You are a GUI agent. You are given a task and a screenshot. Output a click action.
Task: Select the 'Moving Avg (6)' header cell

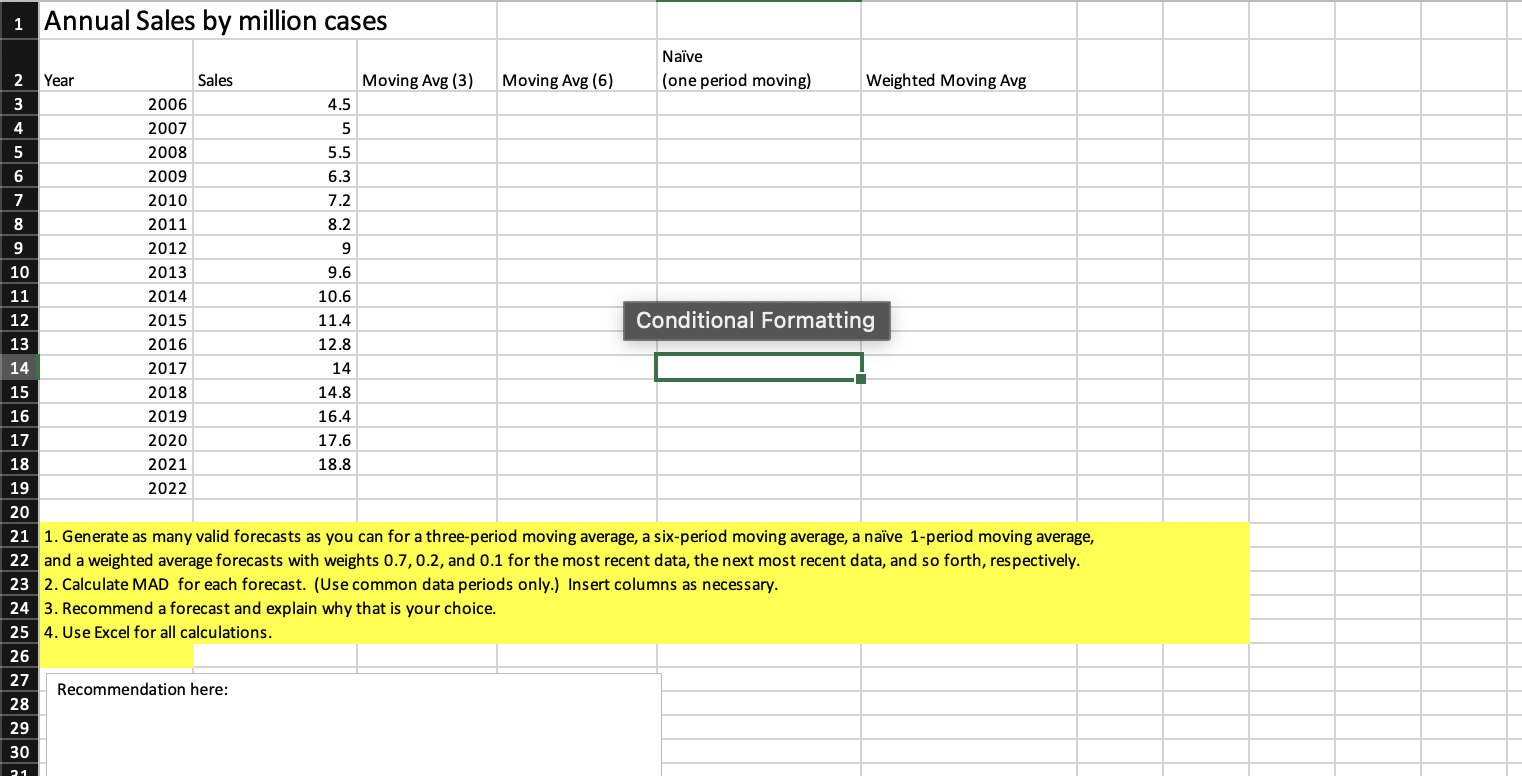(576, 67)
